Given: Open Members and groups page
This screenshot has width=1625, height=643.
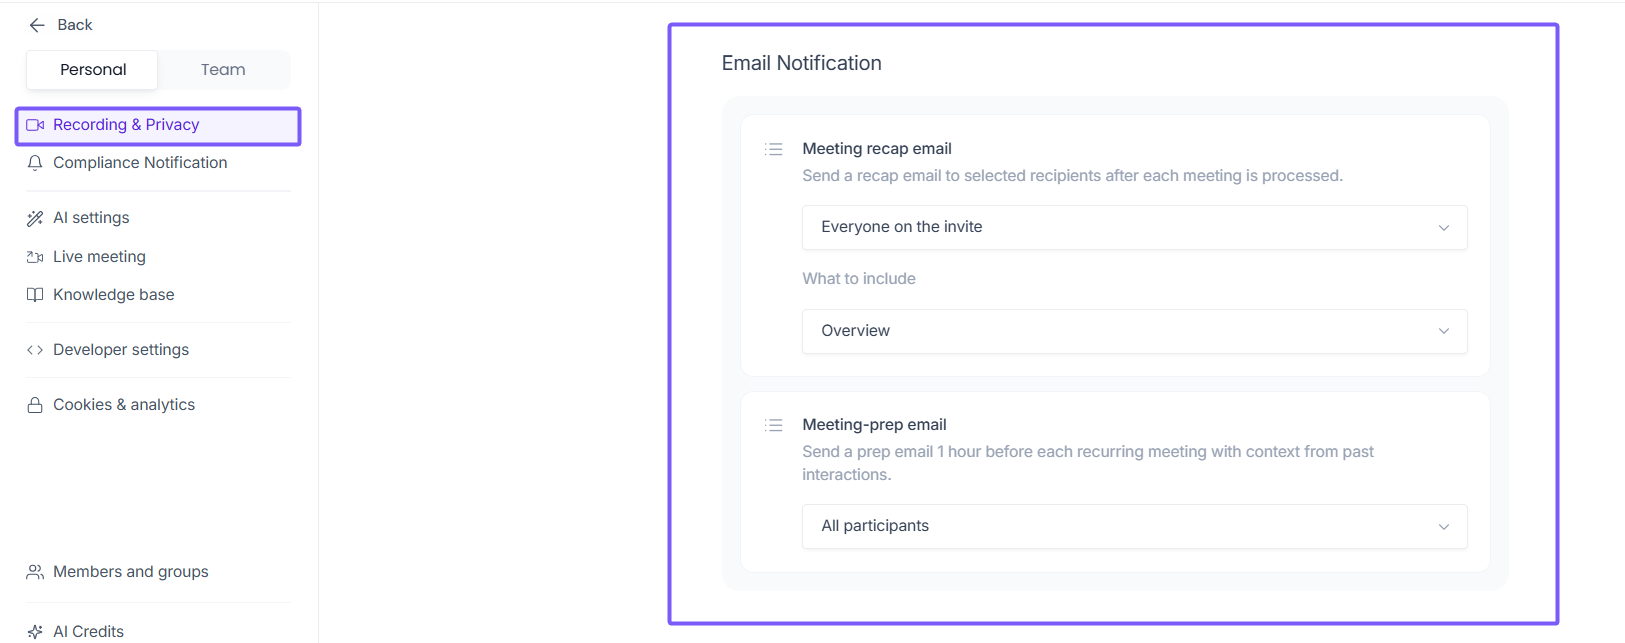Looking at the screenshot, I should pos(131,572).
